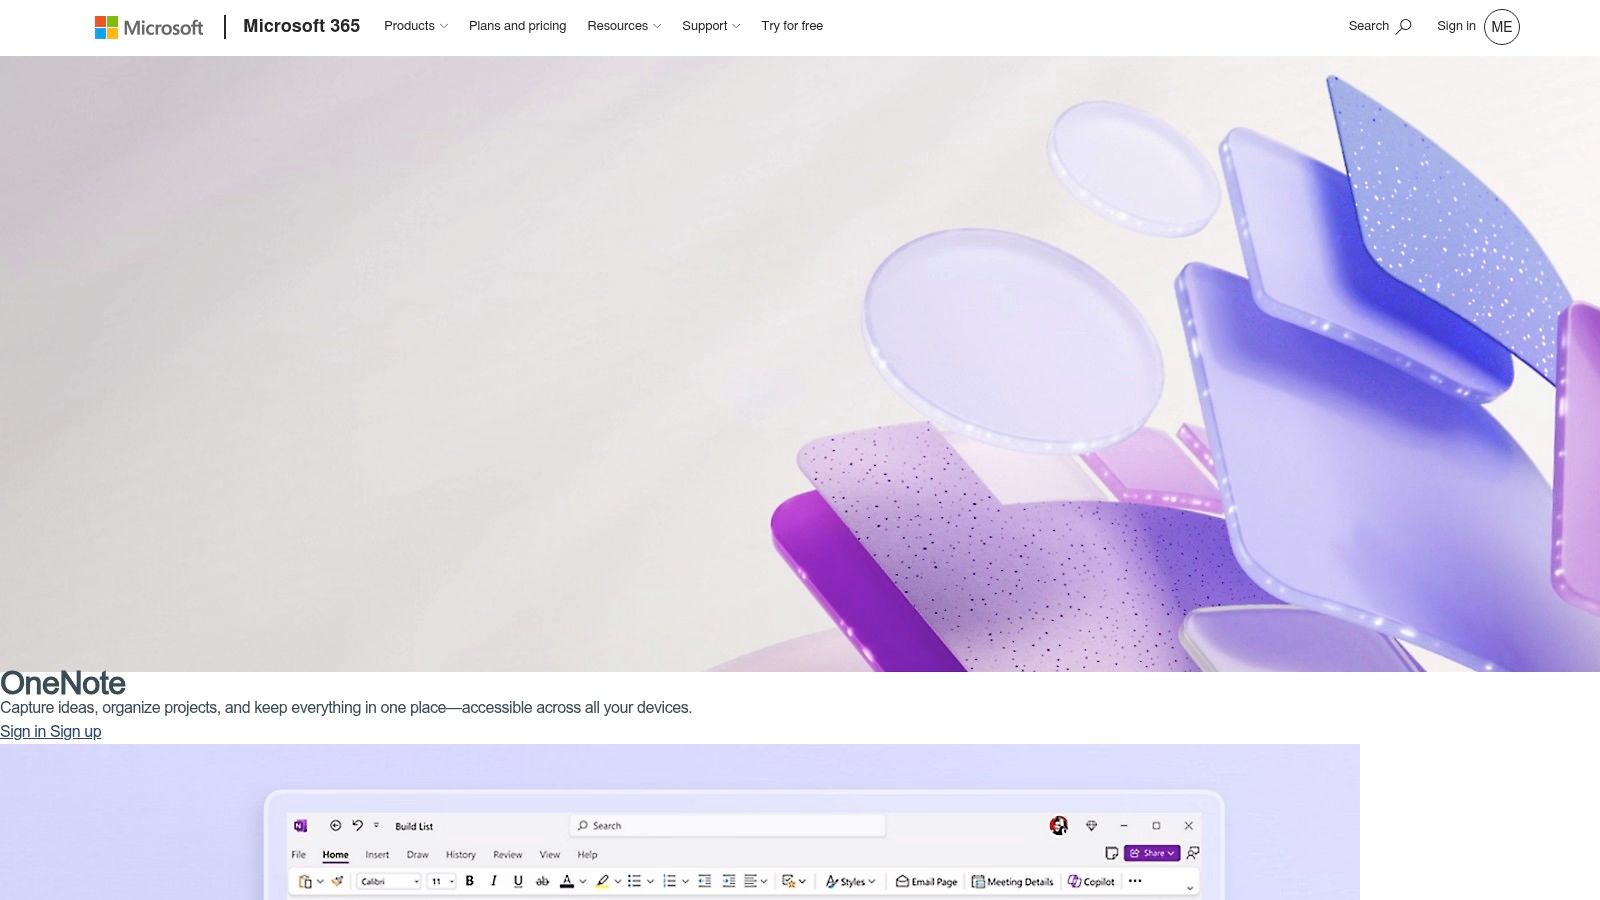Viewport: 1600px width, 900px height.
Task: Click the Sign in link under OneNote heading
Action: [23, 731]
